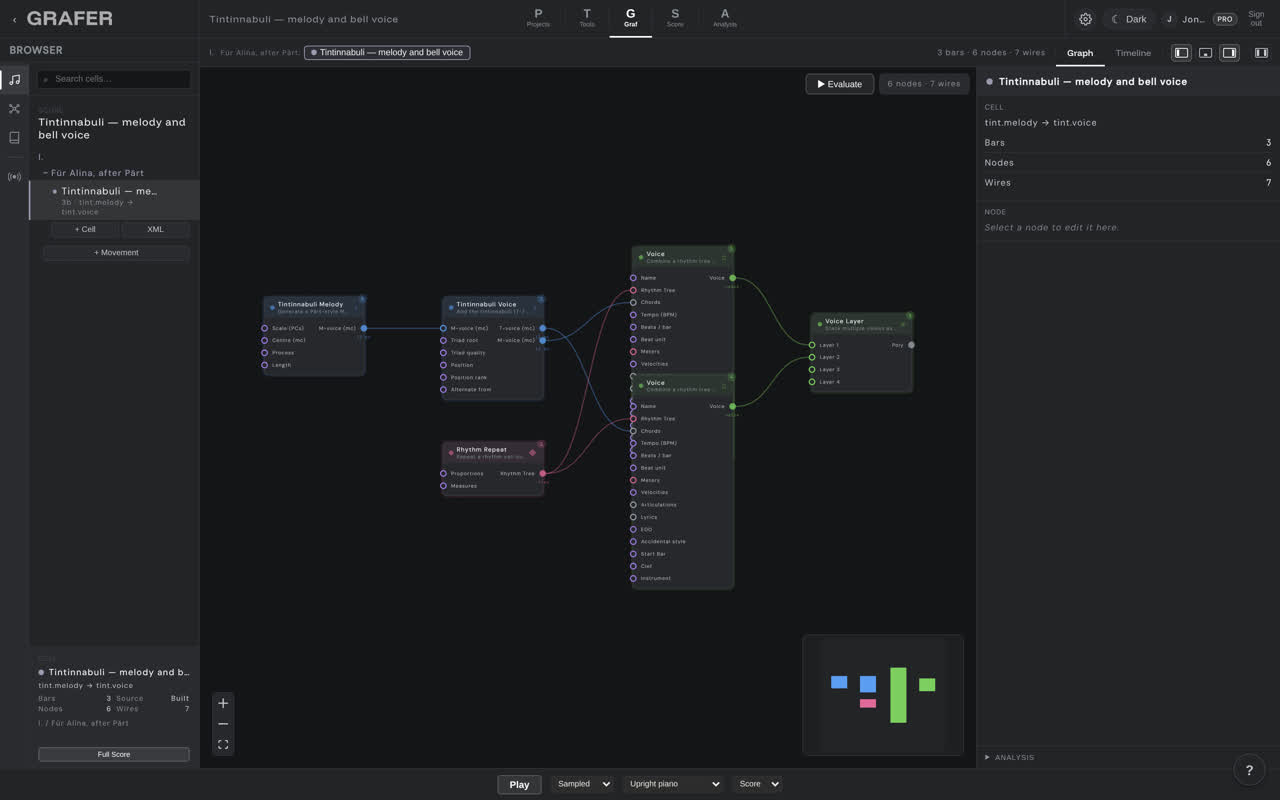Open the Tools tab
1280x800 pixels.
point(587,18)
